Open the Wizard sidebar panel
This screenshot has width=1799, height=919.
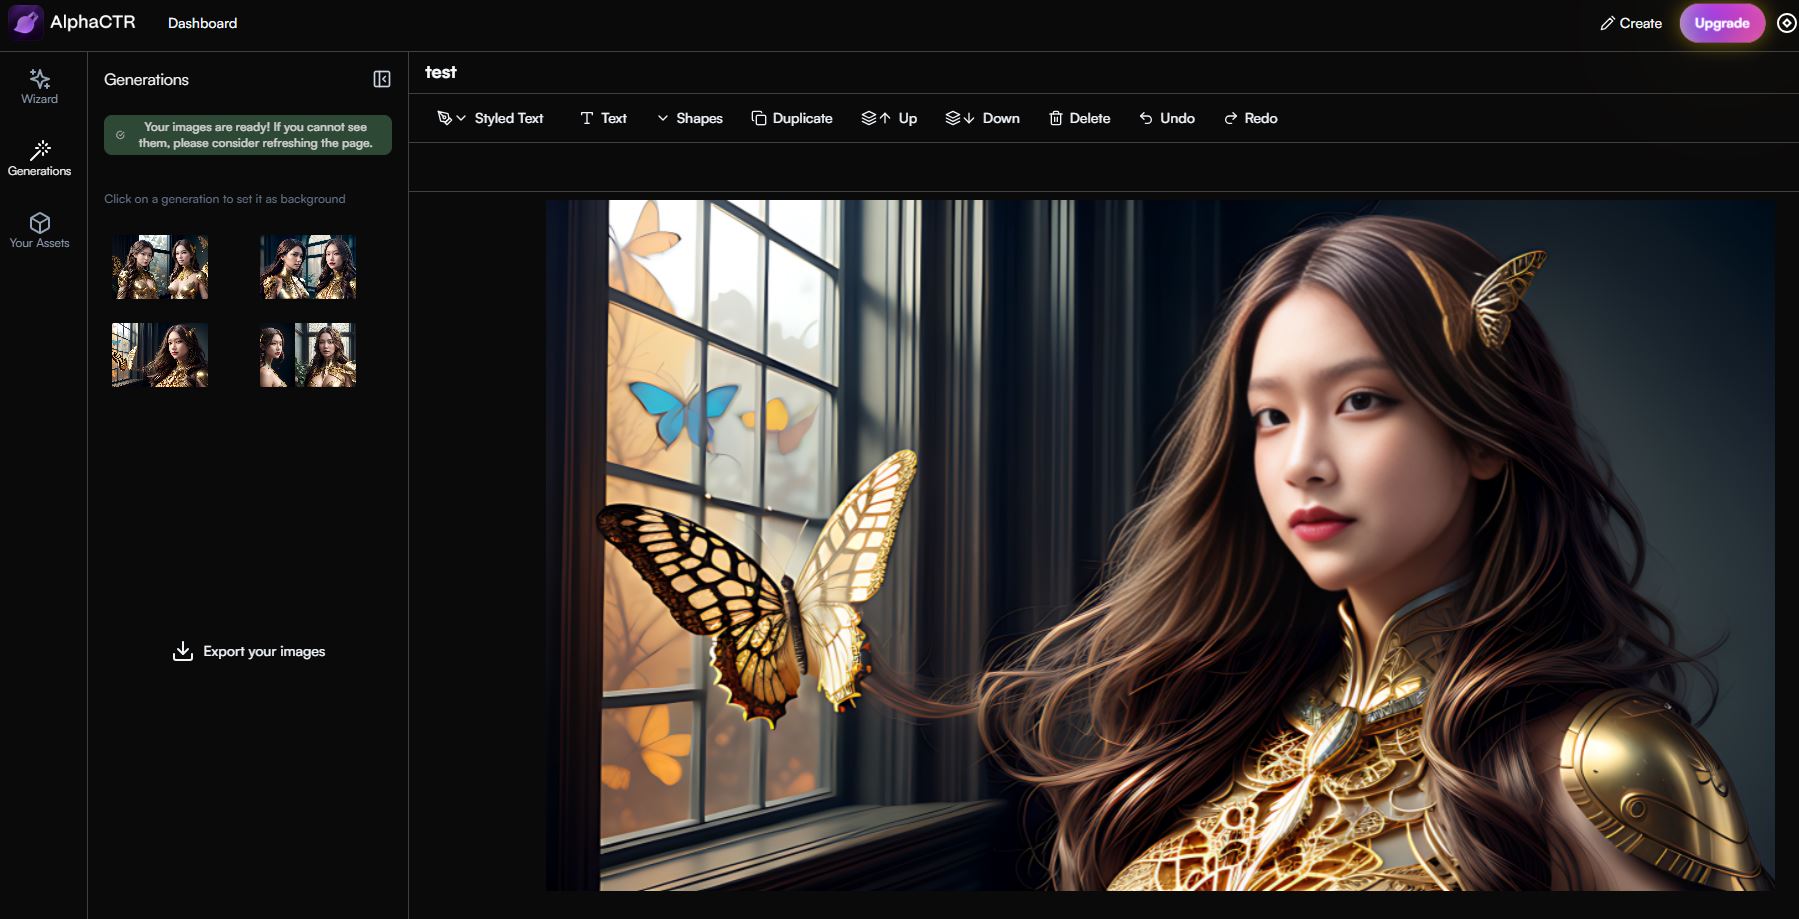pos(40,86)
